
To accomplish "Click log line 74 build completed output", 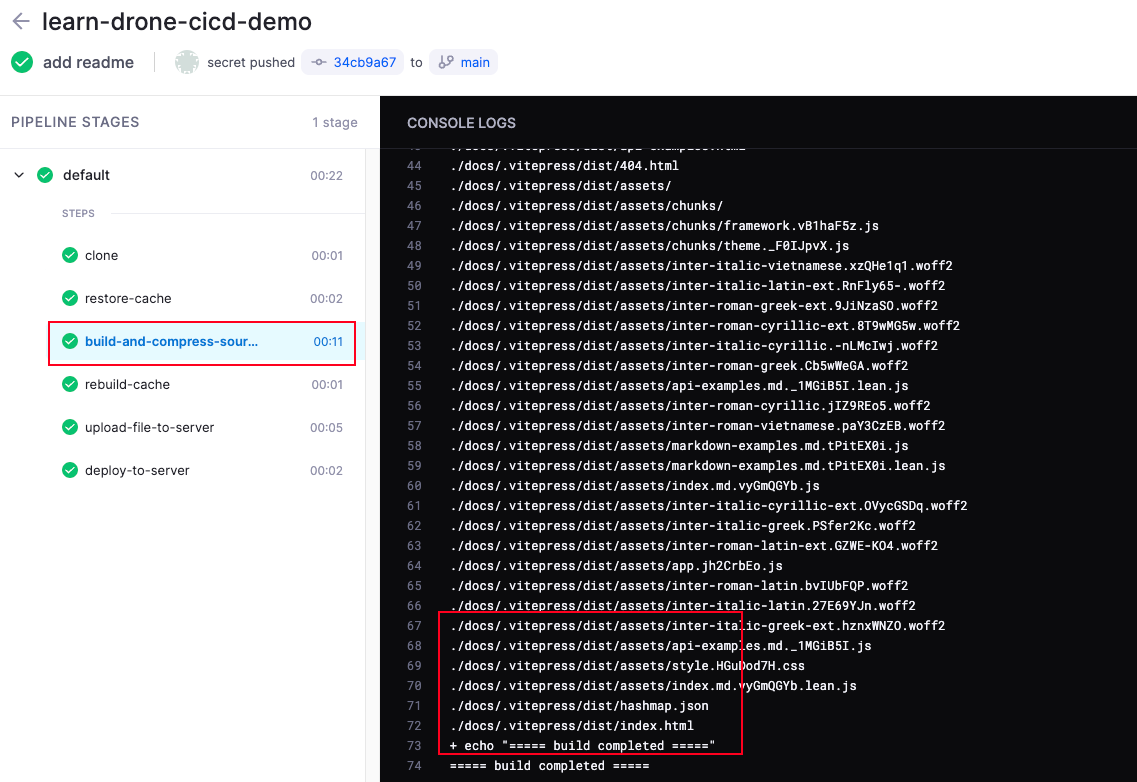I will click(549, 765).
